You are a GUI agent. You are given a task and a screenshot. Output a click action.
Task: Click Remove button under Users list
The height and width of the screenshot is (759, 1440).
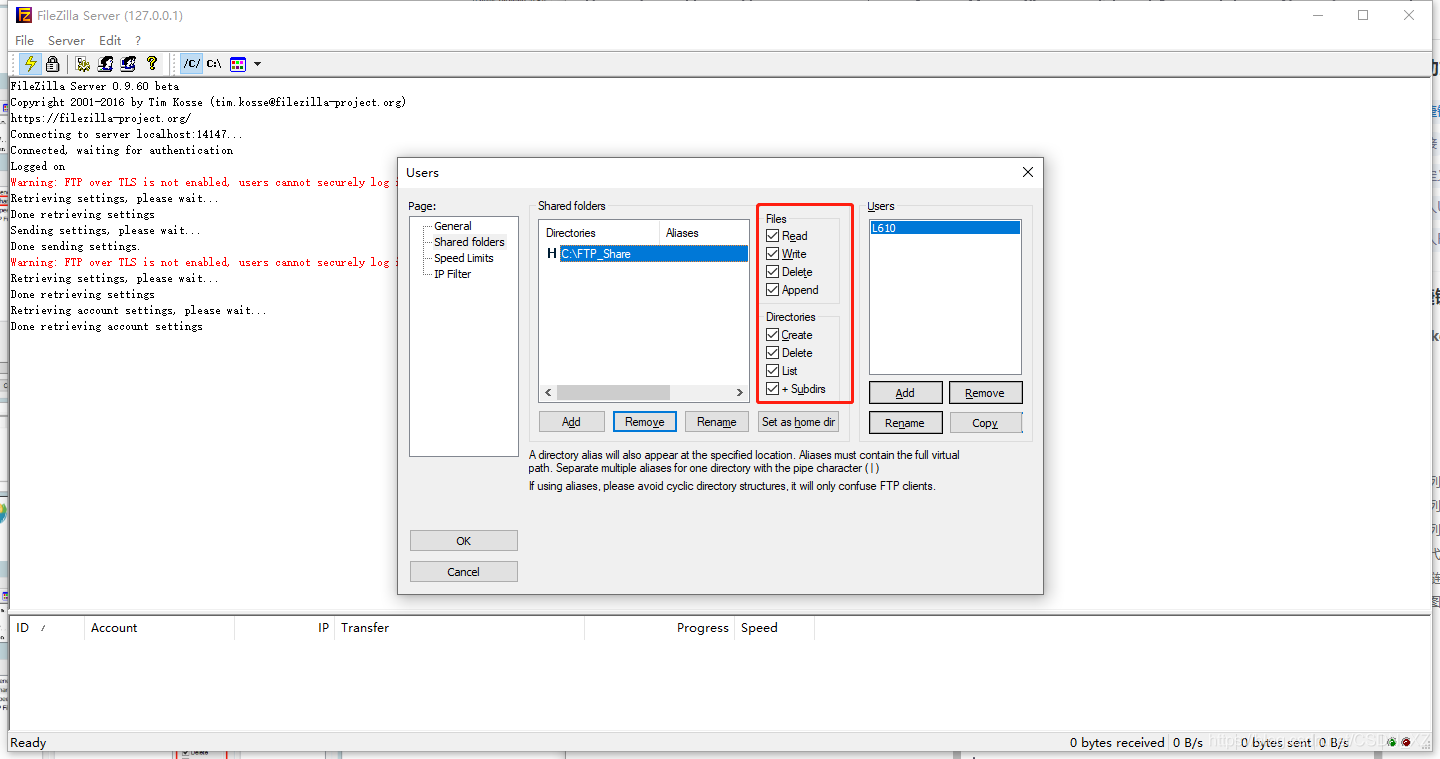(x=986, y=393)
